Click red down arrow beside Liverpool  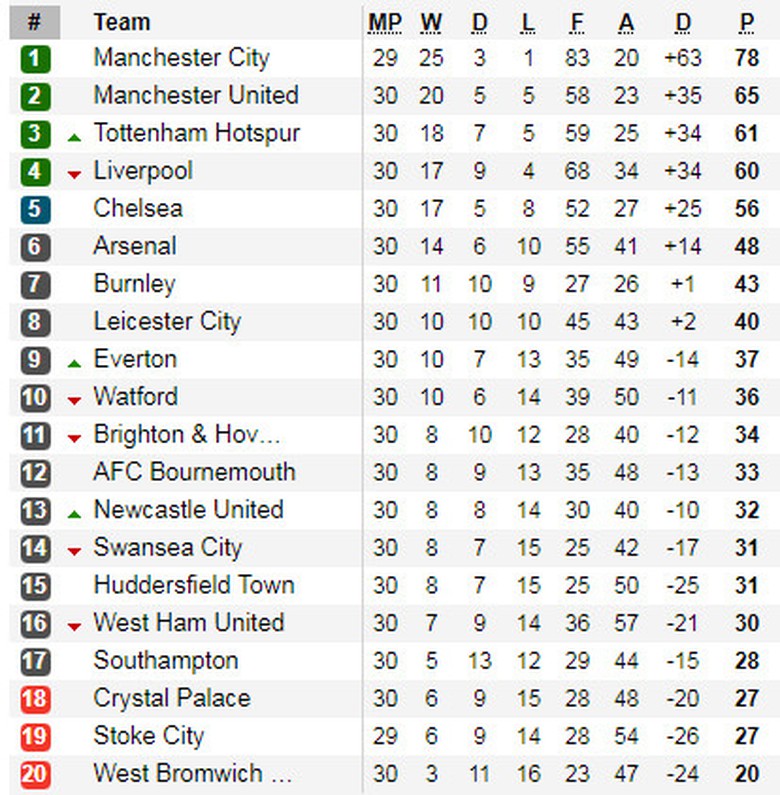tap(74, 175)
